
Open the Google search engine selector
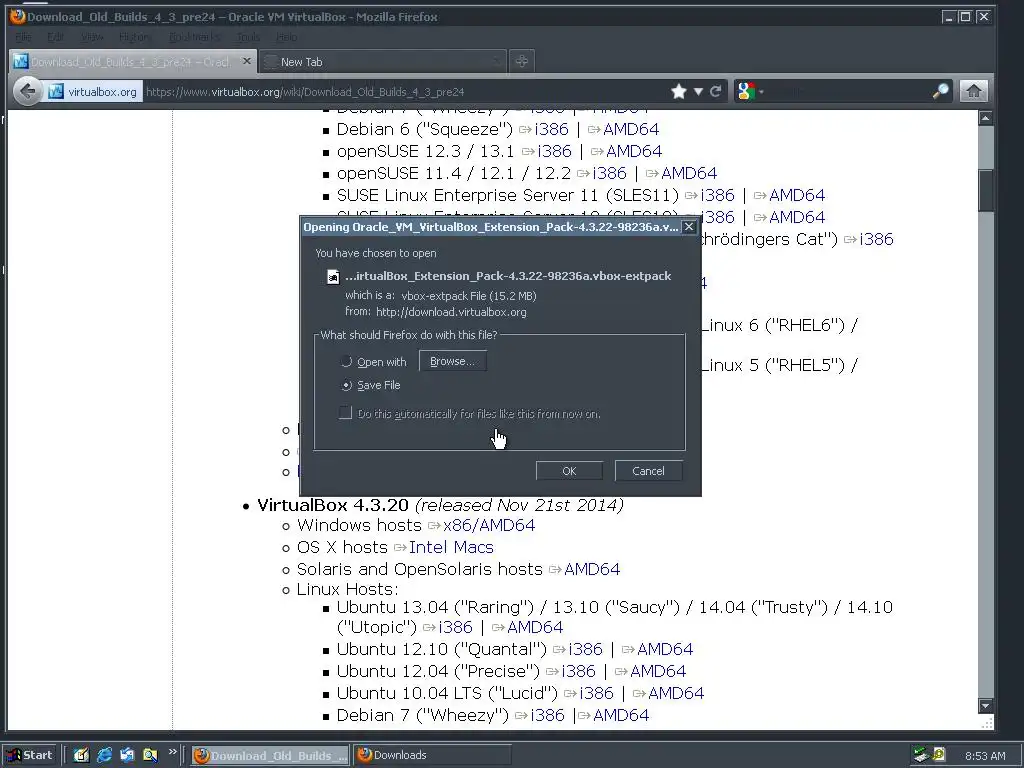click(x=748, y=91)
